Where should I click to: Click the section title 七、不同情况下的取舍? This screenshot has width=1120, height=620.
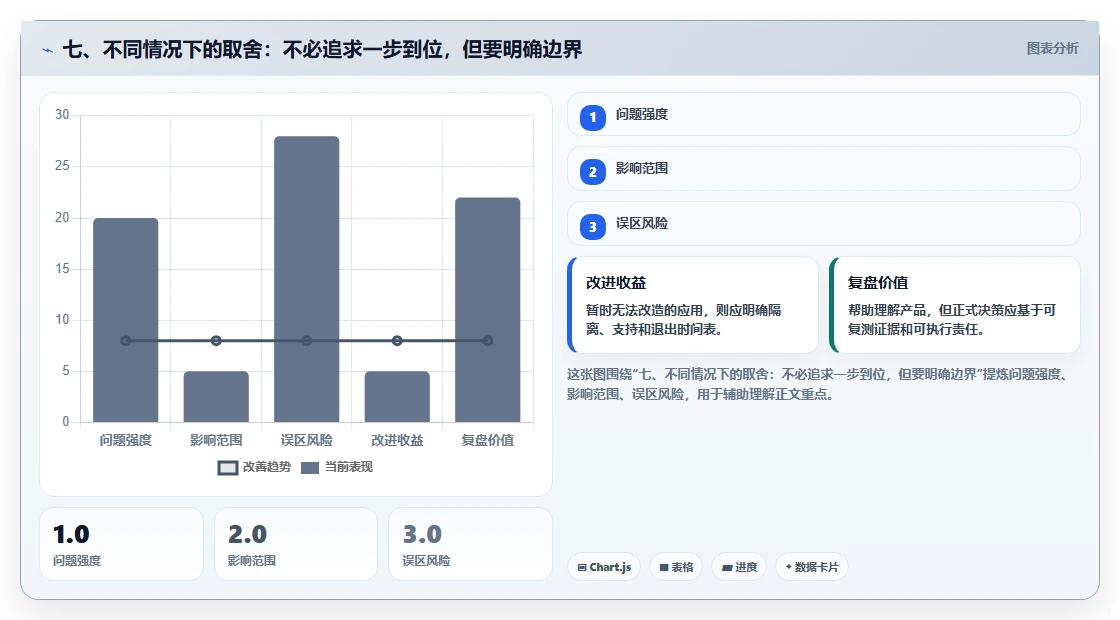tap(322, 49)
